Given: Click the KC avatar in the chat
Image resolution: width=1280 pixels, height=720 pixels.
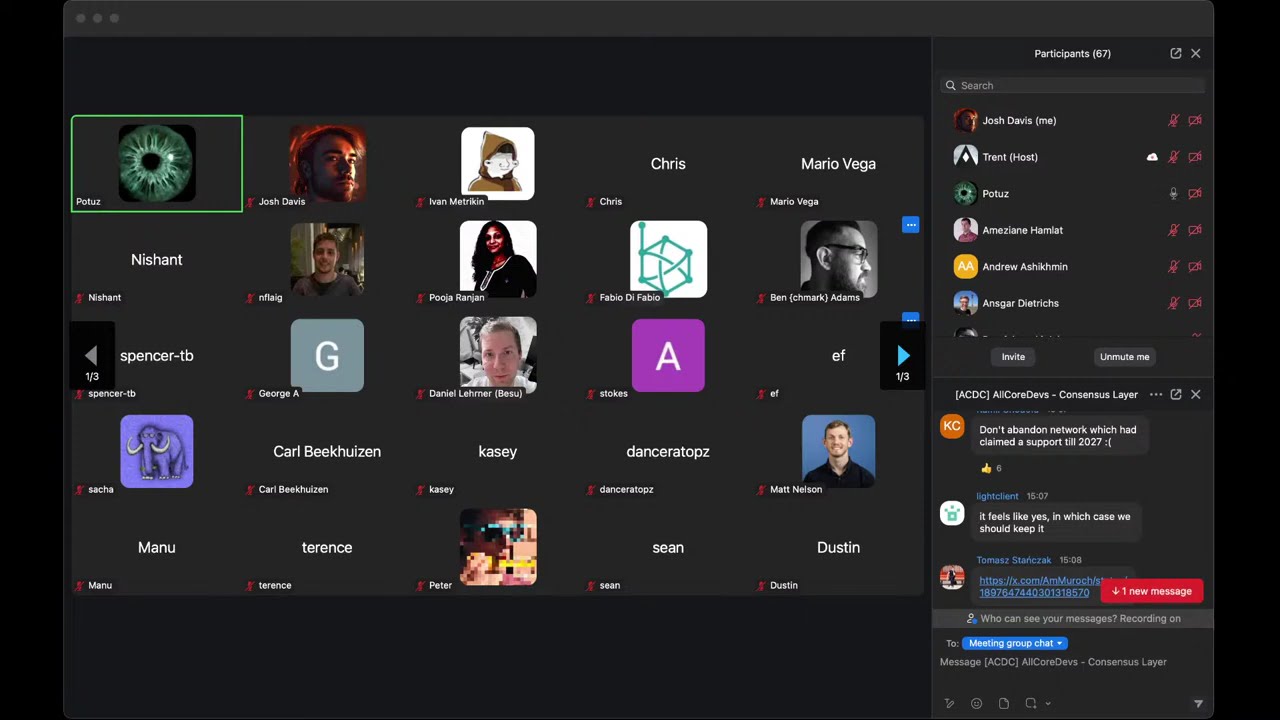Looking at the screenshot, I should point(952,426).
